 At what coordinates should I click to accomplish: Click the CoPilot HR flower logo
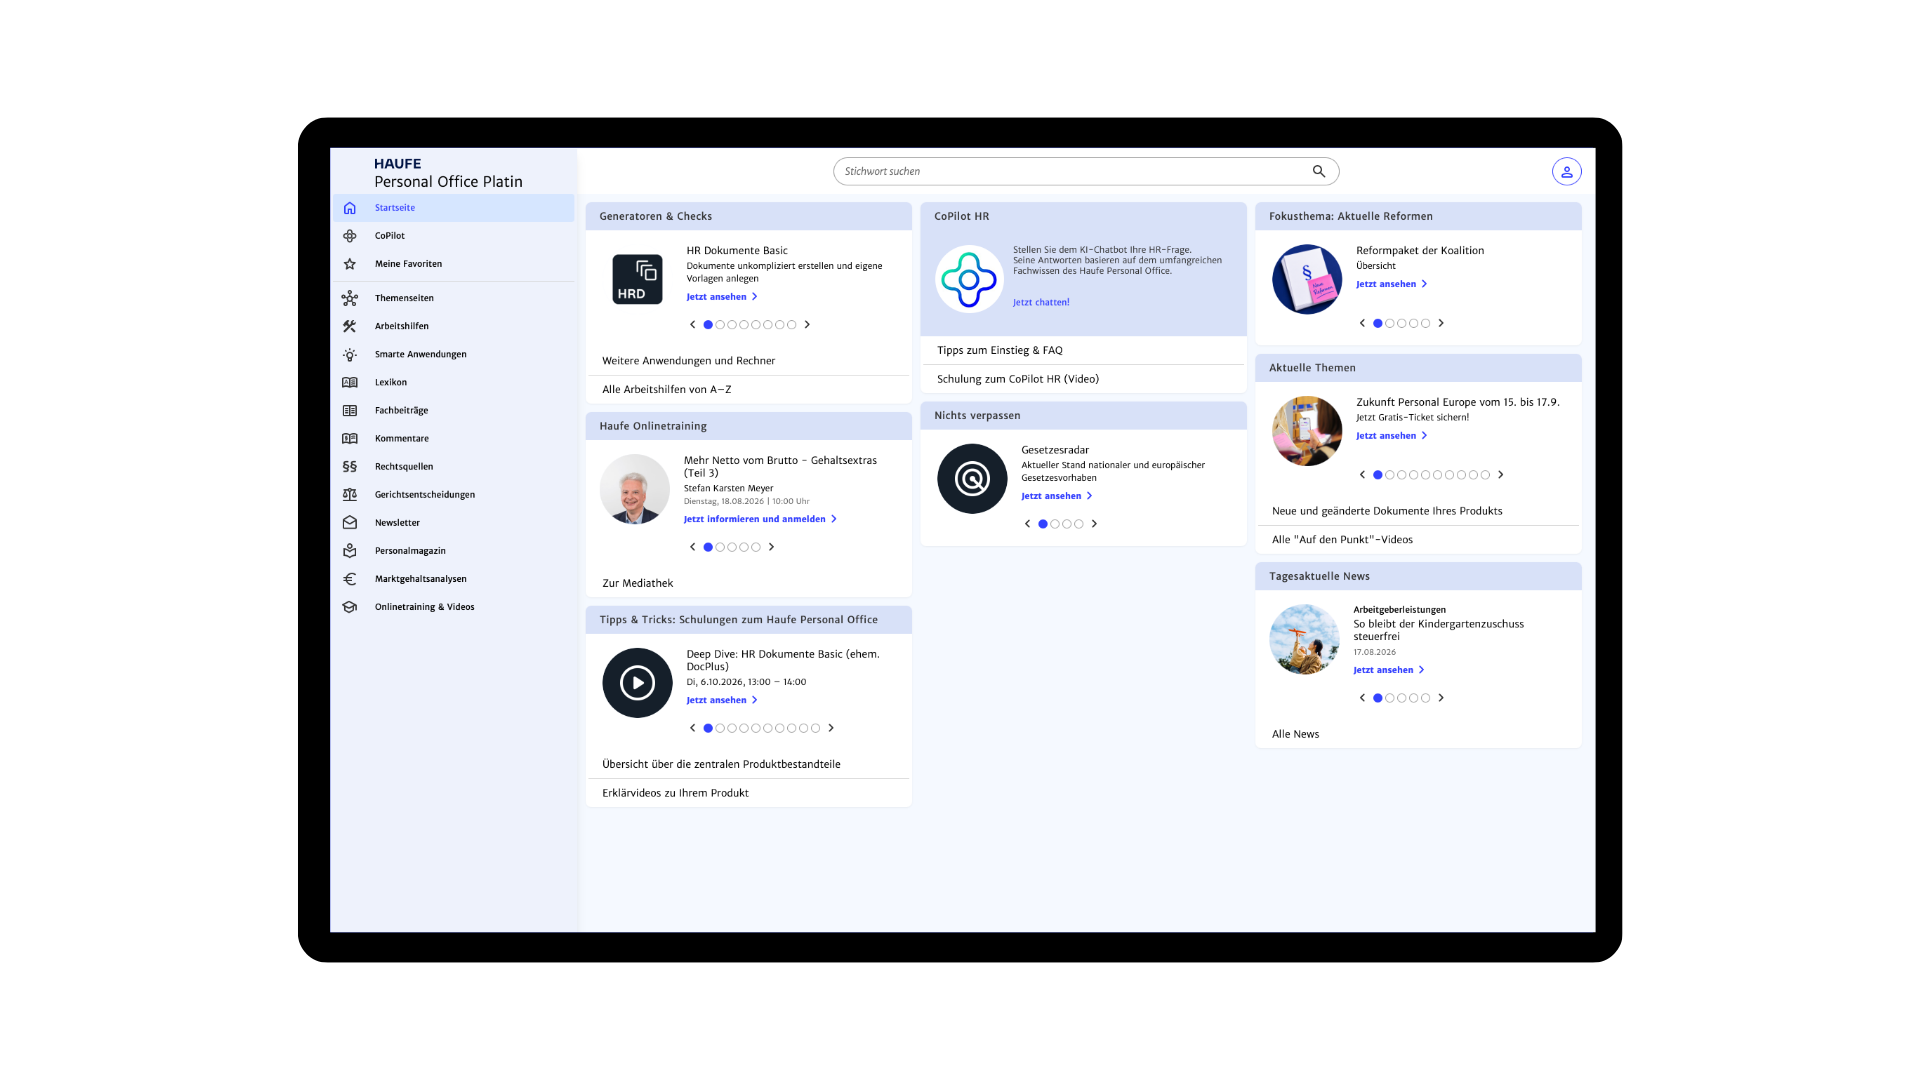click(969, 279)
